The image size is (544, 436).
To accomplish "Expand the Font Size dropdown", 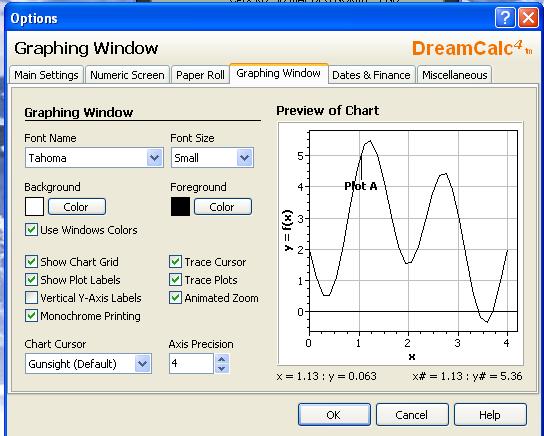I will tap(245, 158).
